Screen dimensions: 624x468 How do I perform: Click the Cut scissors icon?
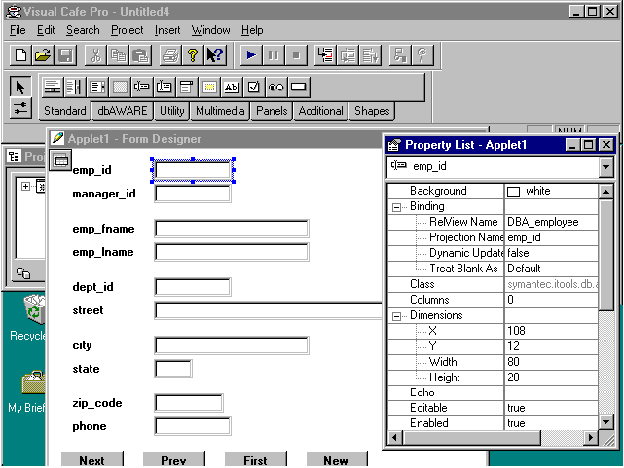(96, 55)
